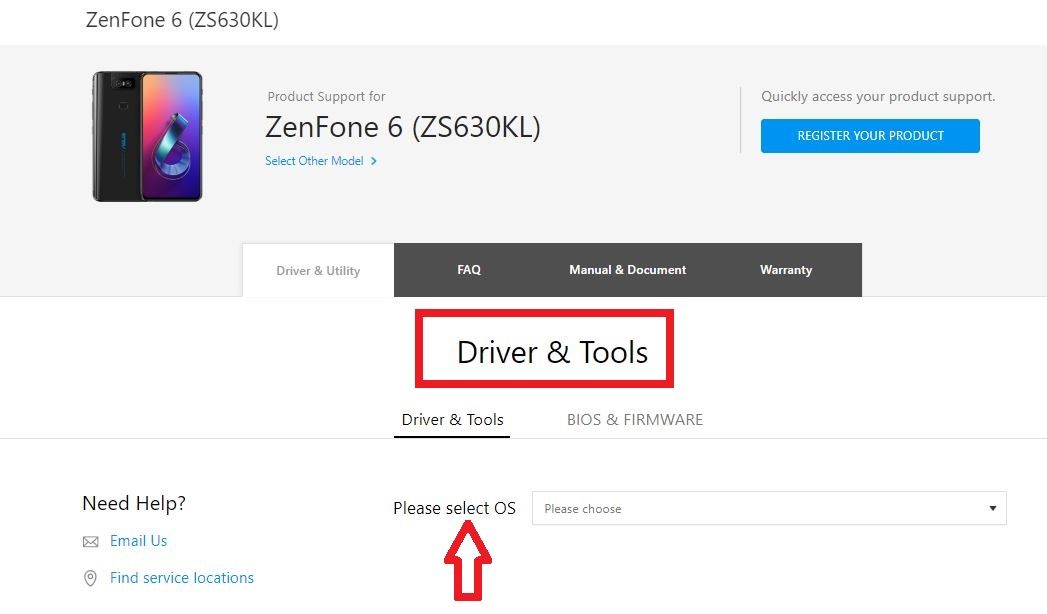The height and width of the screenshot is (614, 1047).
Task: Click the ZenFone 6 page title at top
Action: click(182, 20)
